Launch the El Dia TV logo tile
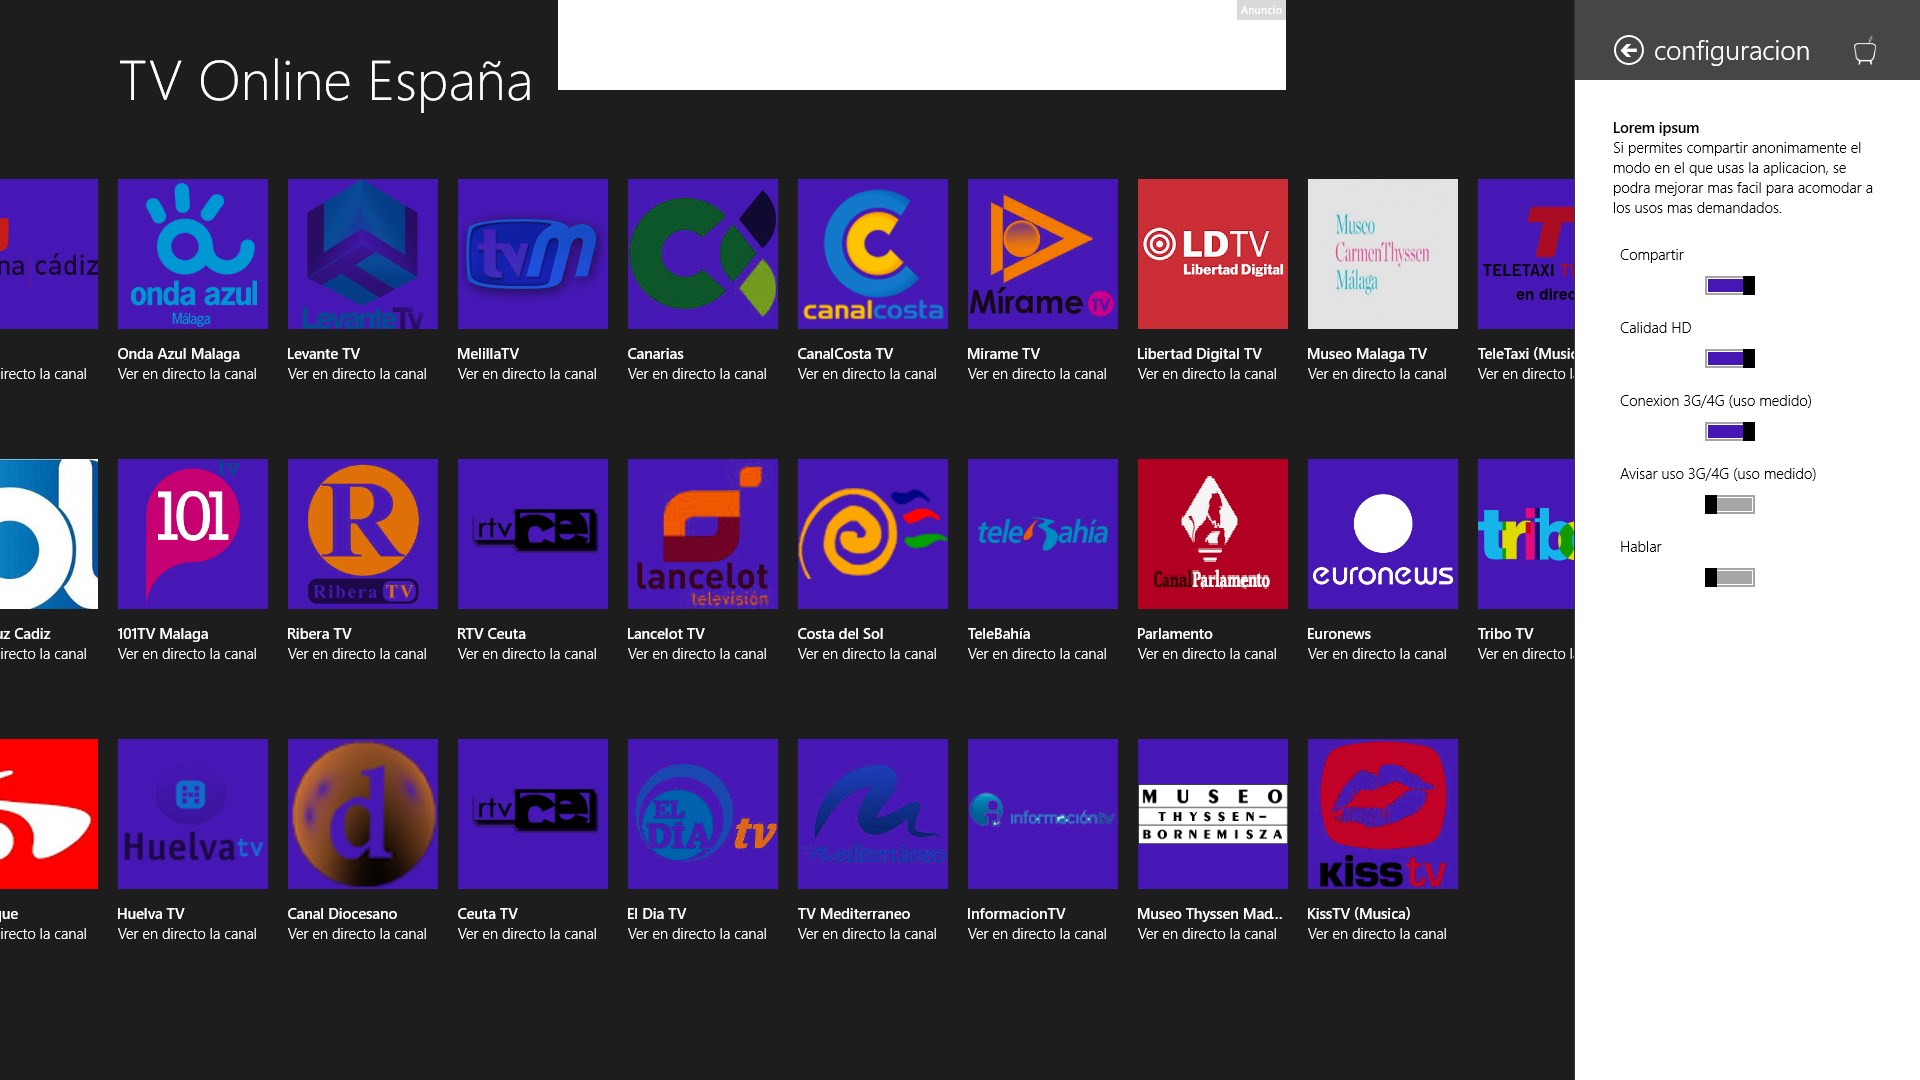Screen dimensions: 1920x1080 pos(703,814)
